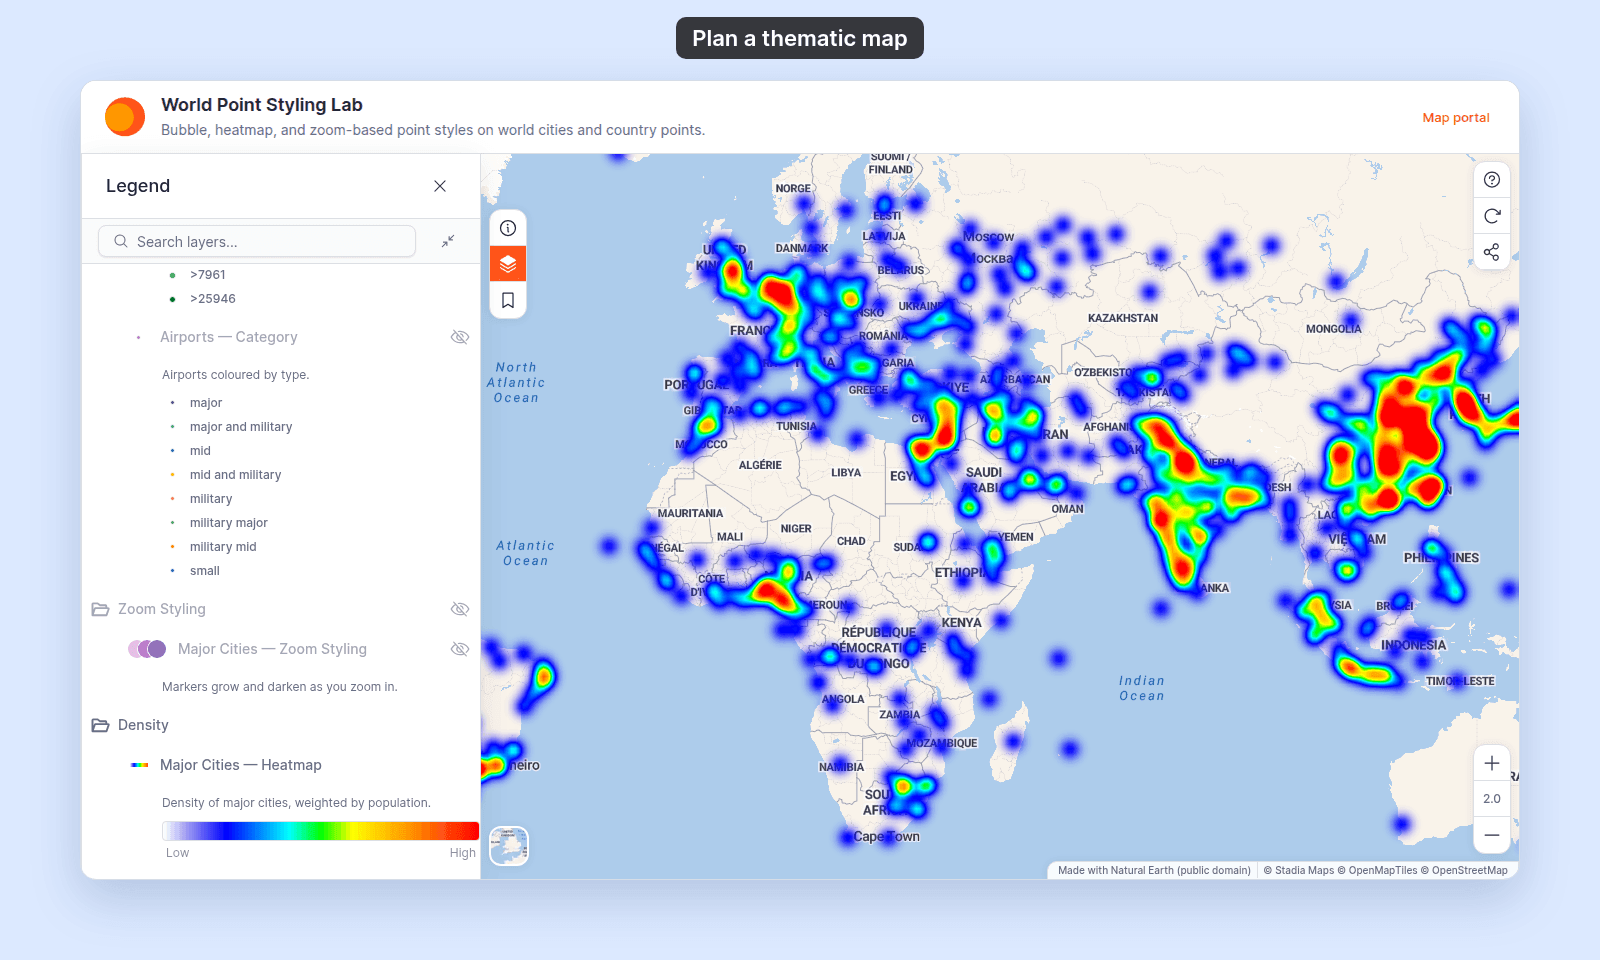Click 'Markers grow and darken' description
This screenshot has height=960, width=1600.
(280, 687)
